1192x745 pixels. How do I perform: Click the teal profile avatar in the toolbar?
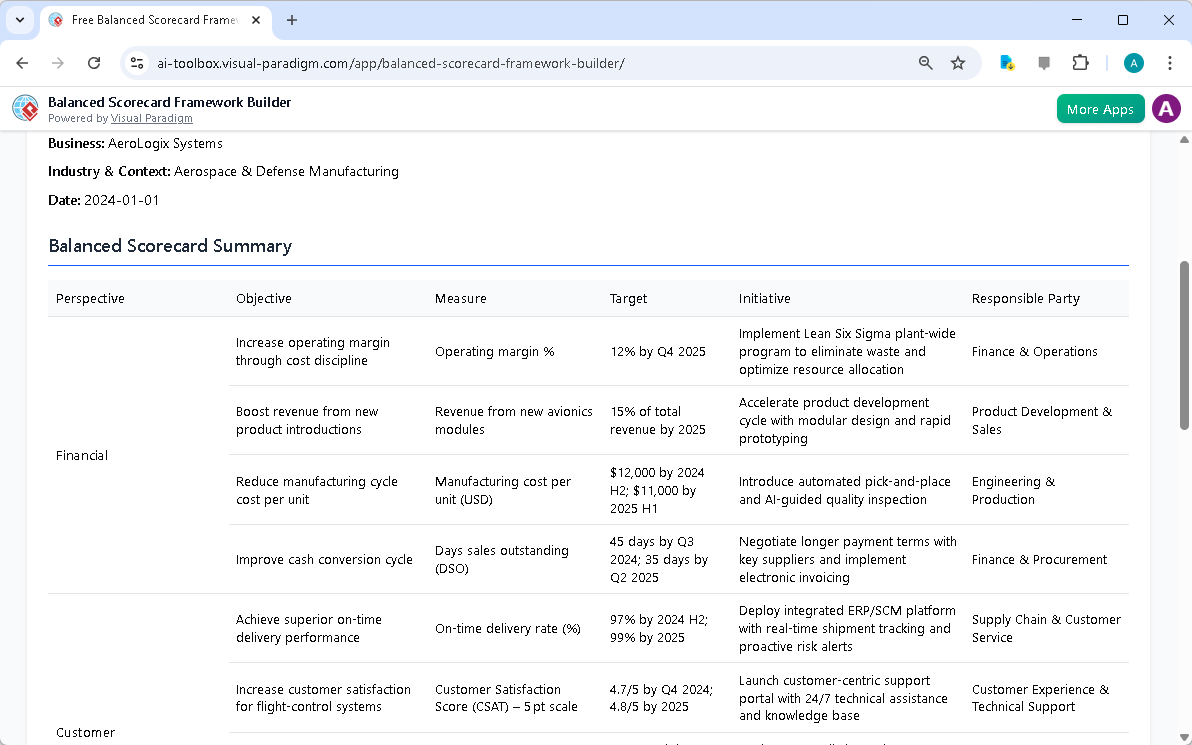point(1133,62)
